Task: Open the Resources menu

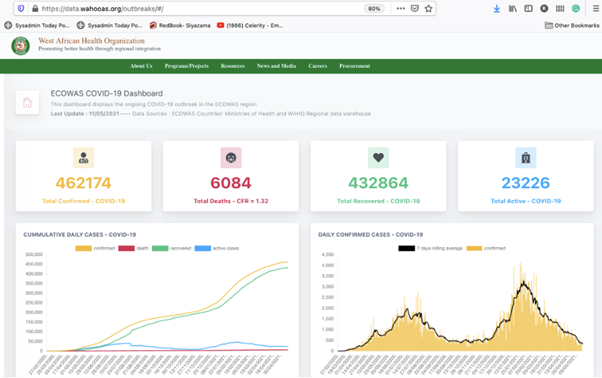Action: click(x=233, y=66)
